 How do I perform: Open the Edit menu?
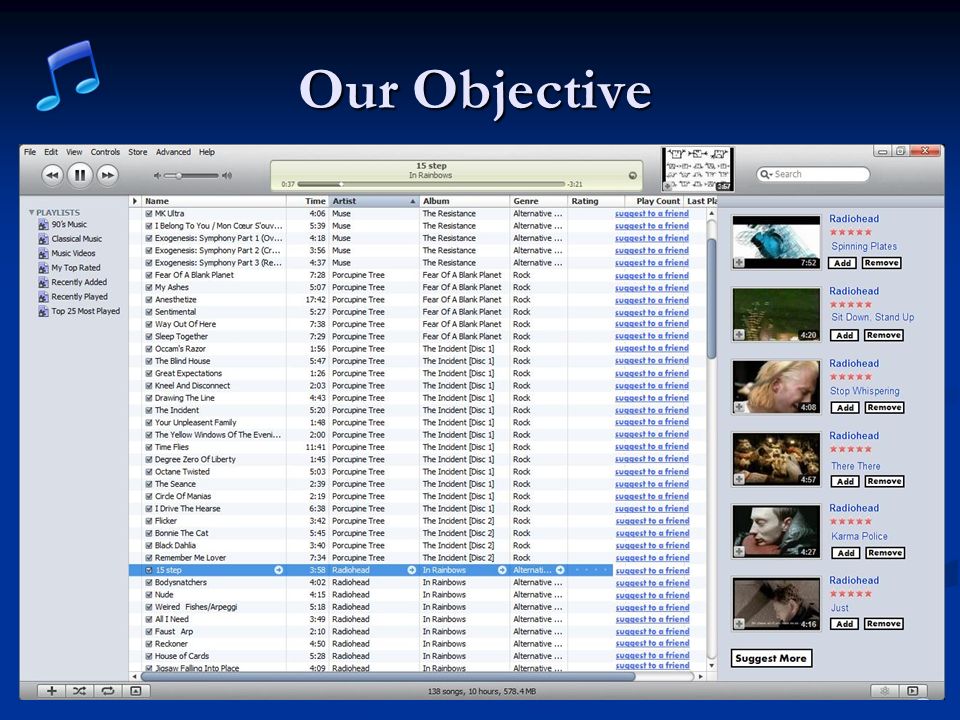[x=51, y=152]
